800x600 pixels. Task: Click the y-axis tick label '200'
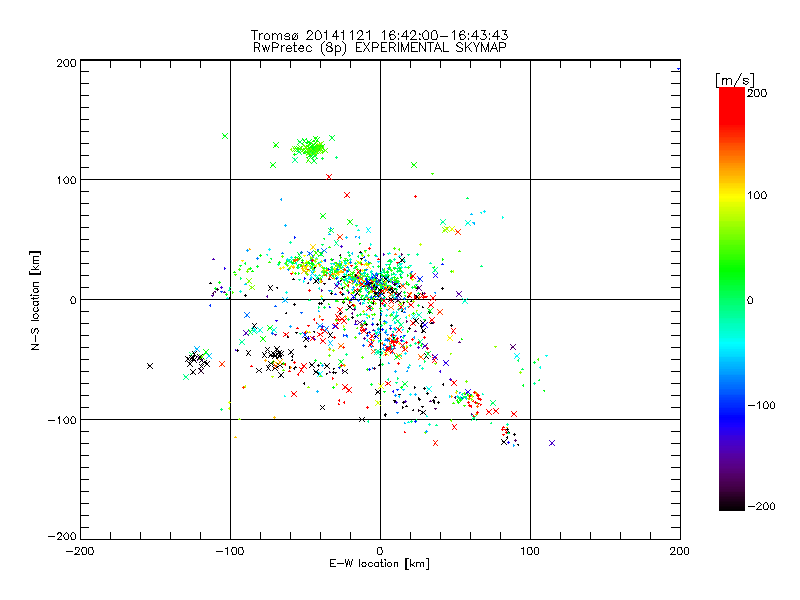coord(66,63)
